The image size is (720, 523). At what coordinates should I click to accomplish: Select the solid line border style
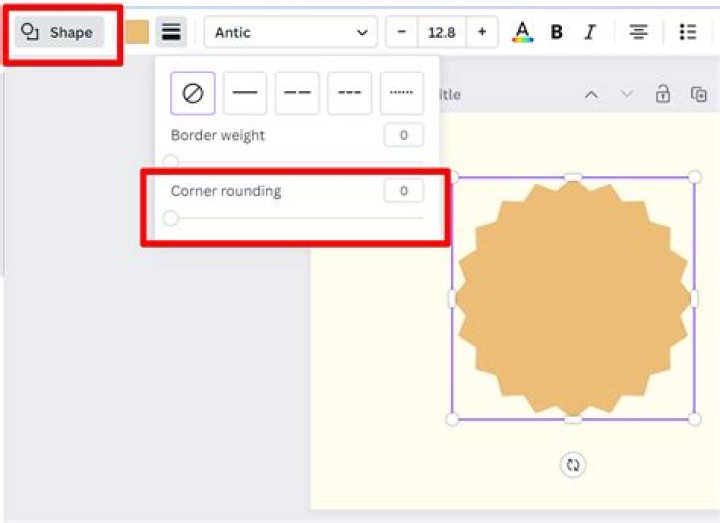(245, 93)
